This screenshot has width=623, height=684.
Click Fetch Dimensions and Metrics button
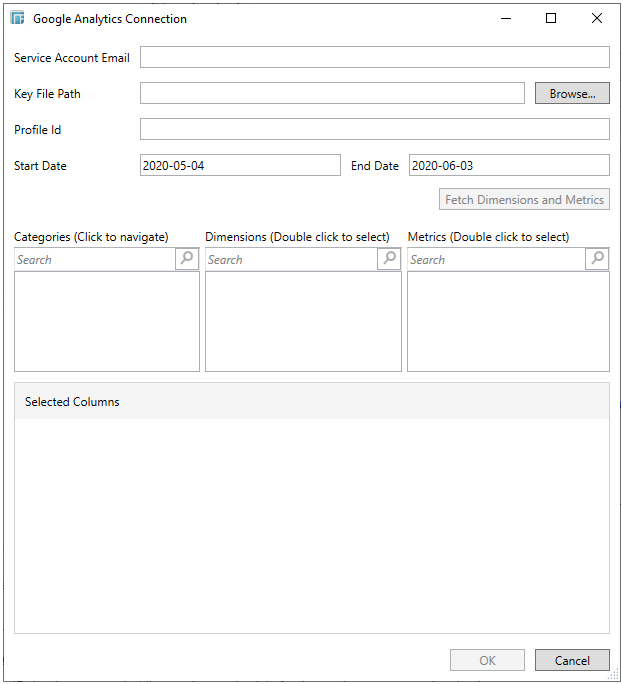click(524, 200)
